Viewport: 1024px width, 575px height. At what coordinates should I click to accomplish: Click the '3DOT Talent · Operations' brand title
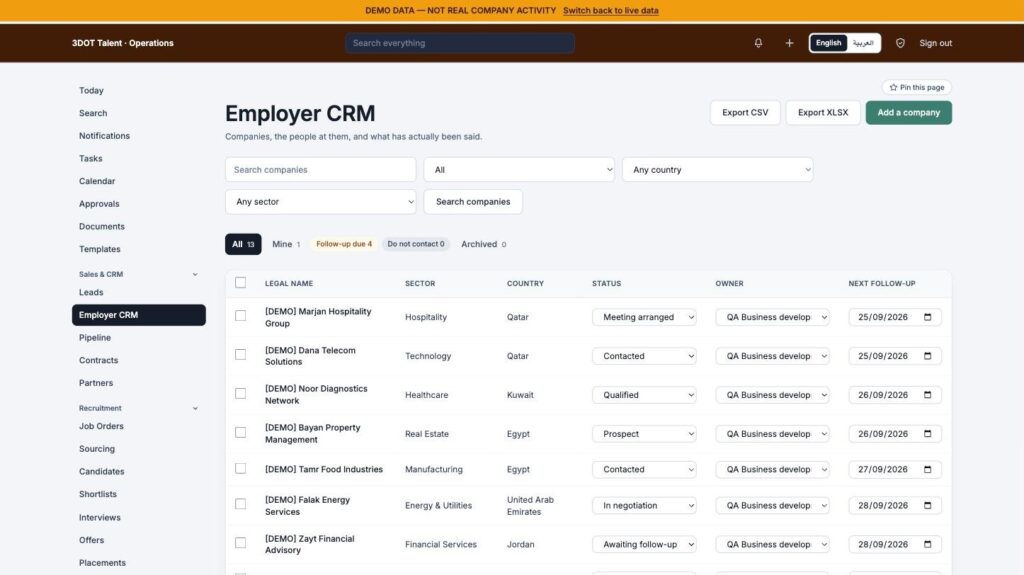point(123,43)
